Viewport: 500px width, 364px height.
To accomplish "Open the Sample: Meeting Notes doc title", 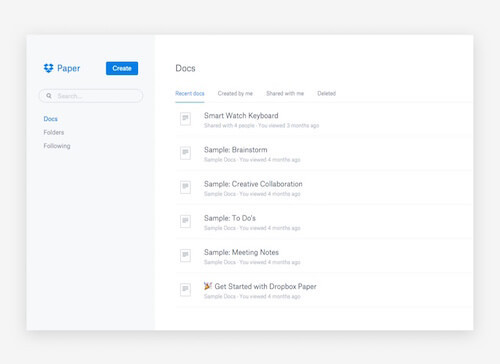I will point(241,252).
